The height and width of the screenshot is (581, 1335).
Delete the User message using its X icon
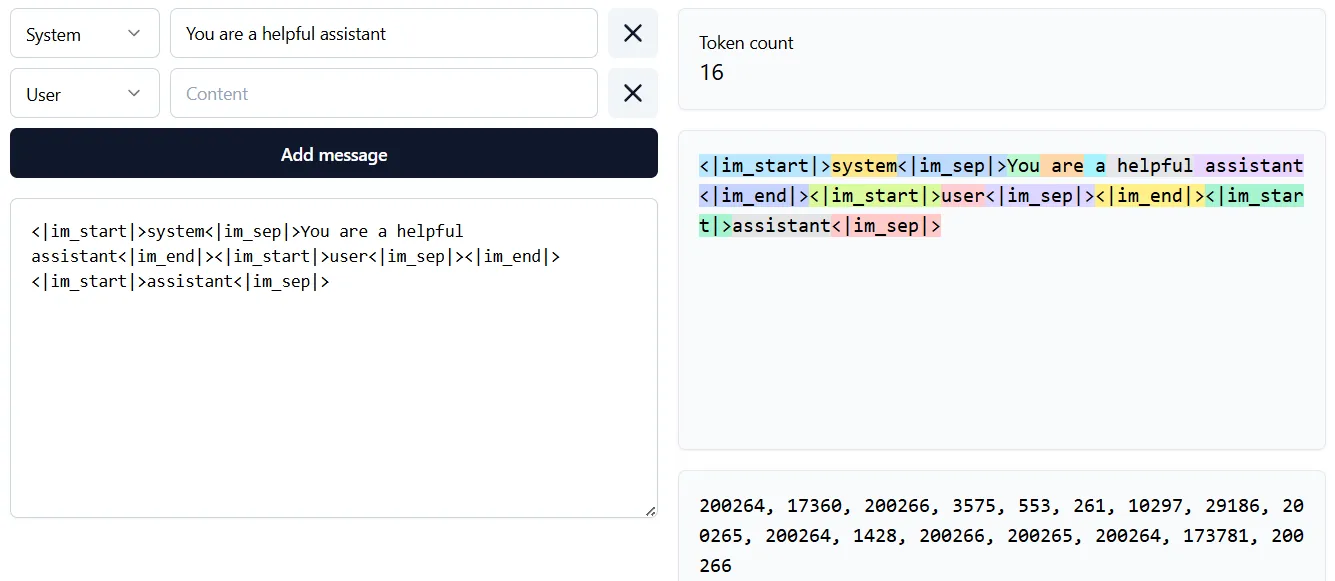click(632, 94)
